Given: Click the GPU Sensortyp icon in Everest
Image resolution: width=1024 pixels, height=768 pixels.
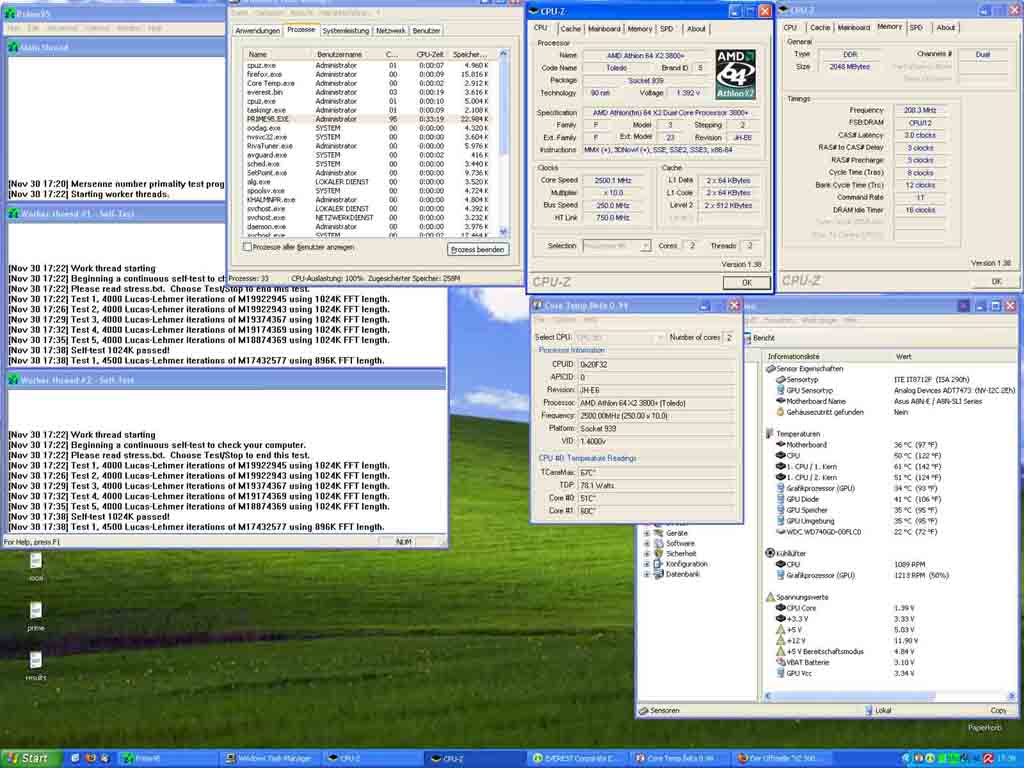Looking at the screenshot, I should tap(780, 391).
